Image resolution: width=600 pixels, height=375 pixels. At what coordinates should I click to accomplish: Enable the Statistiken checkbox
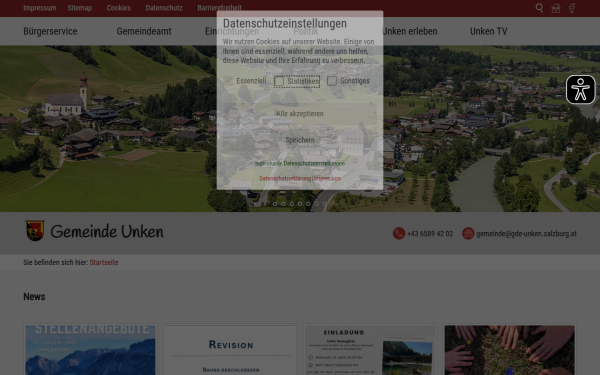tap(279, 81)
